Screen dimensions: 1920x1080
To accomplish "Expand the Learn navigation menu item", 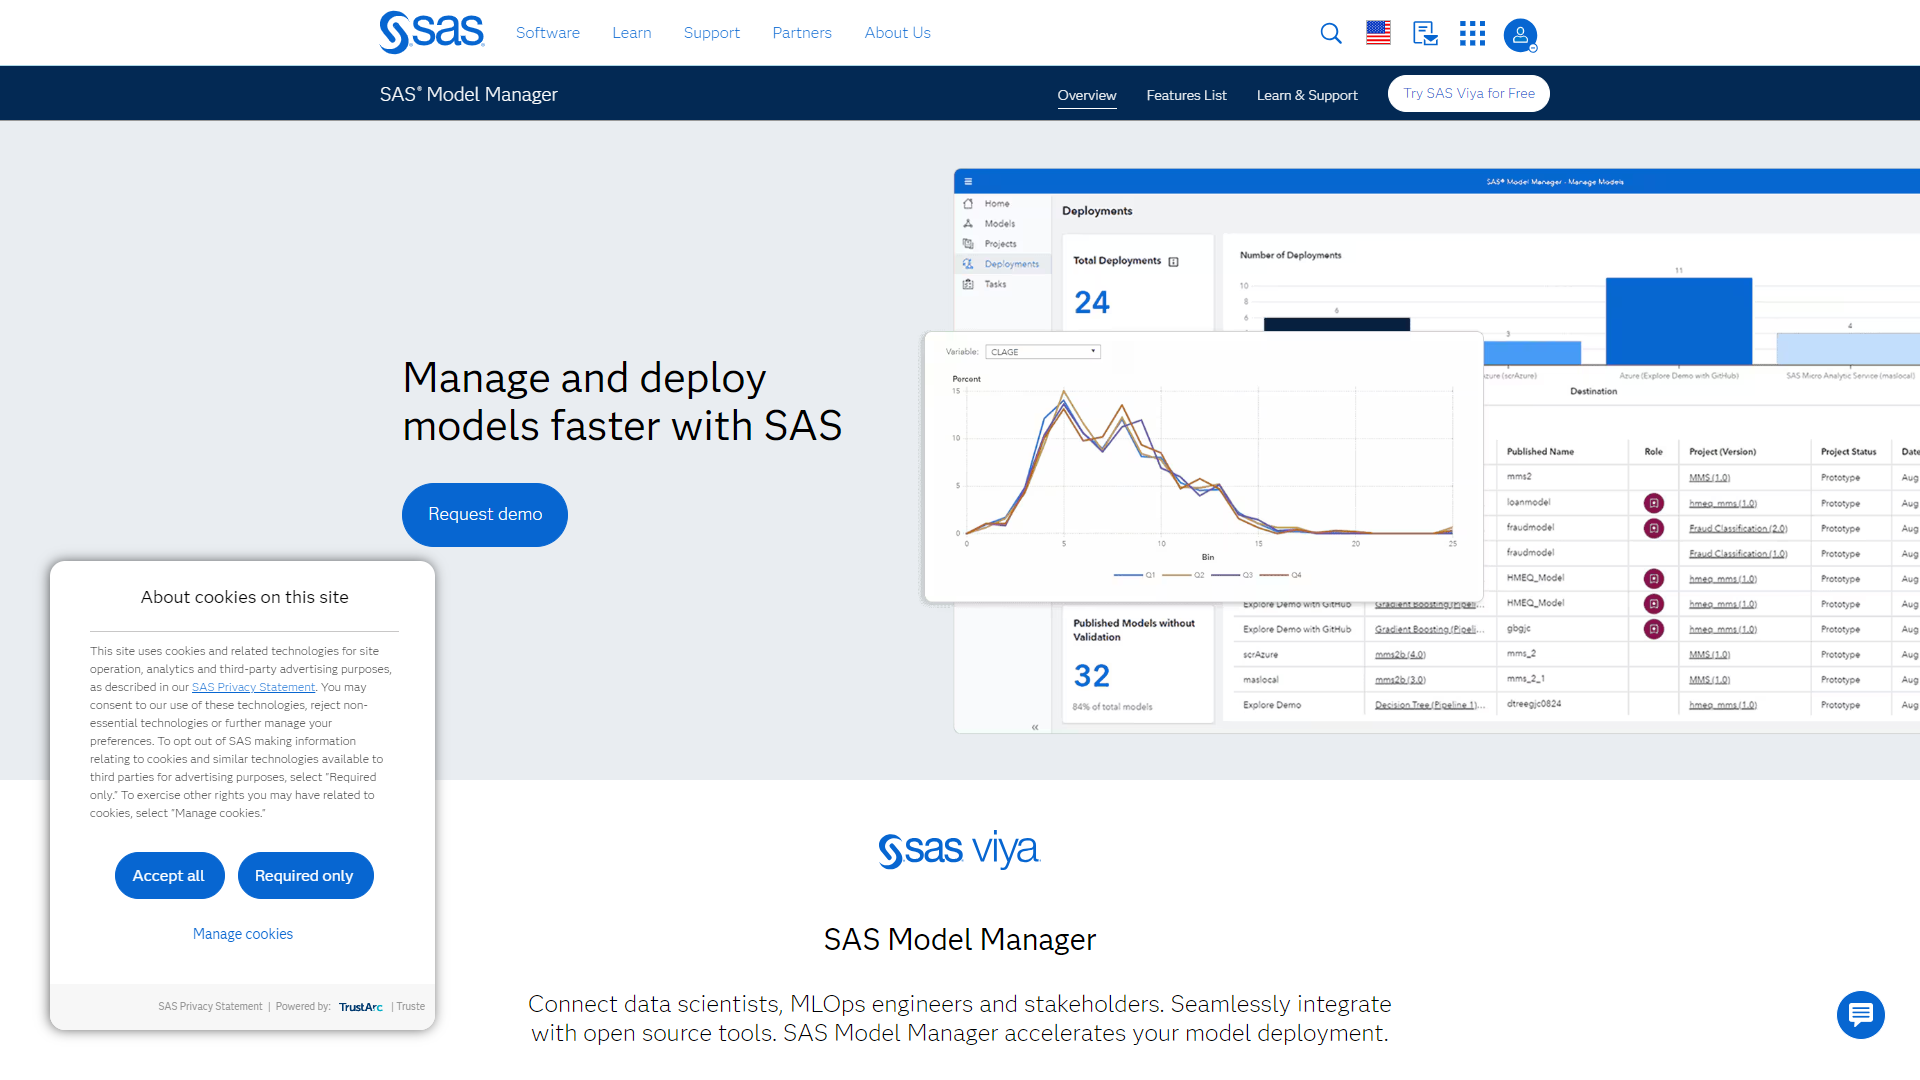I will click(632, 33).
